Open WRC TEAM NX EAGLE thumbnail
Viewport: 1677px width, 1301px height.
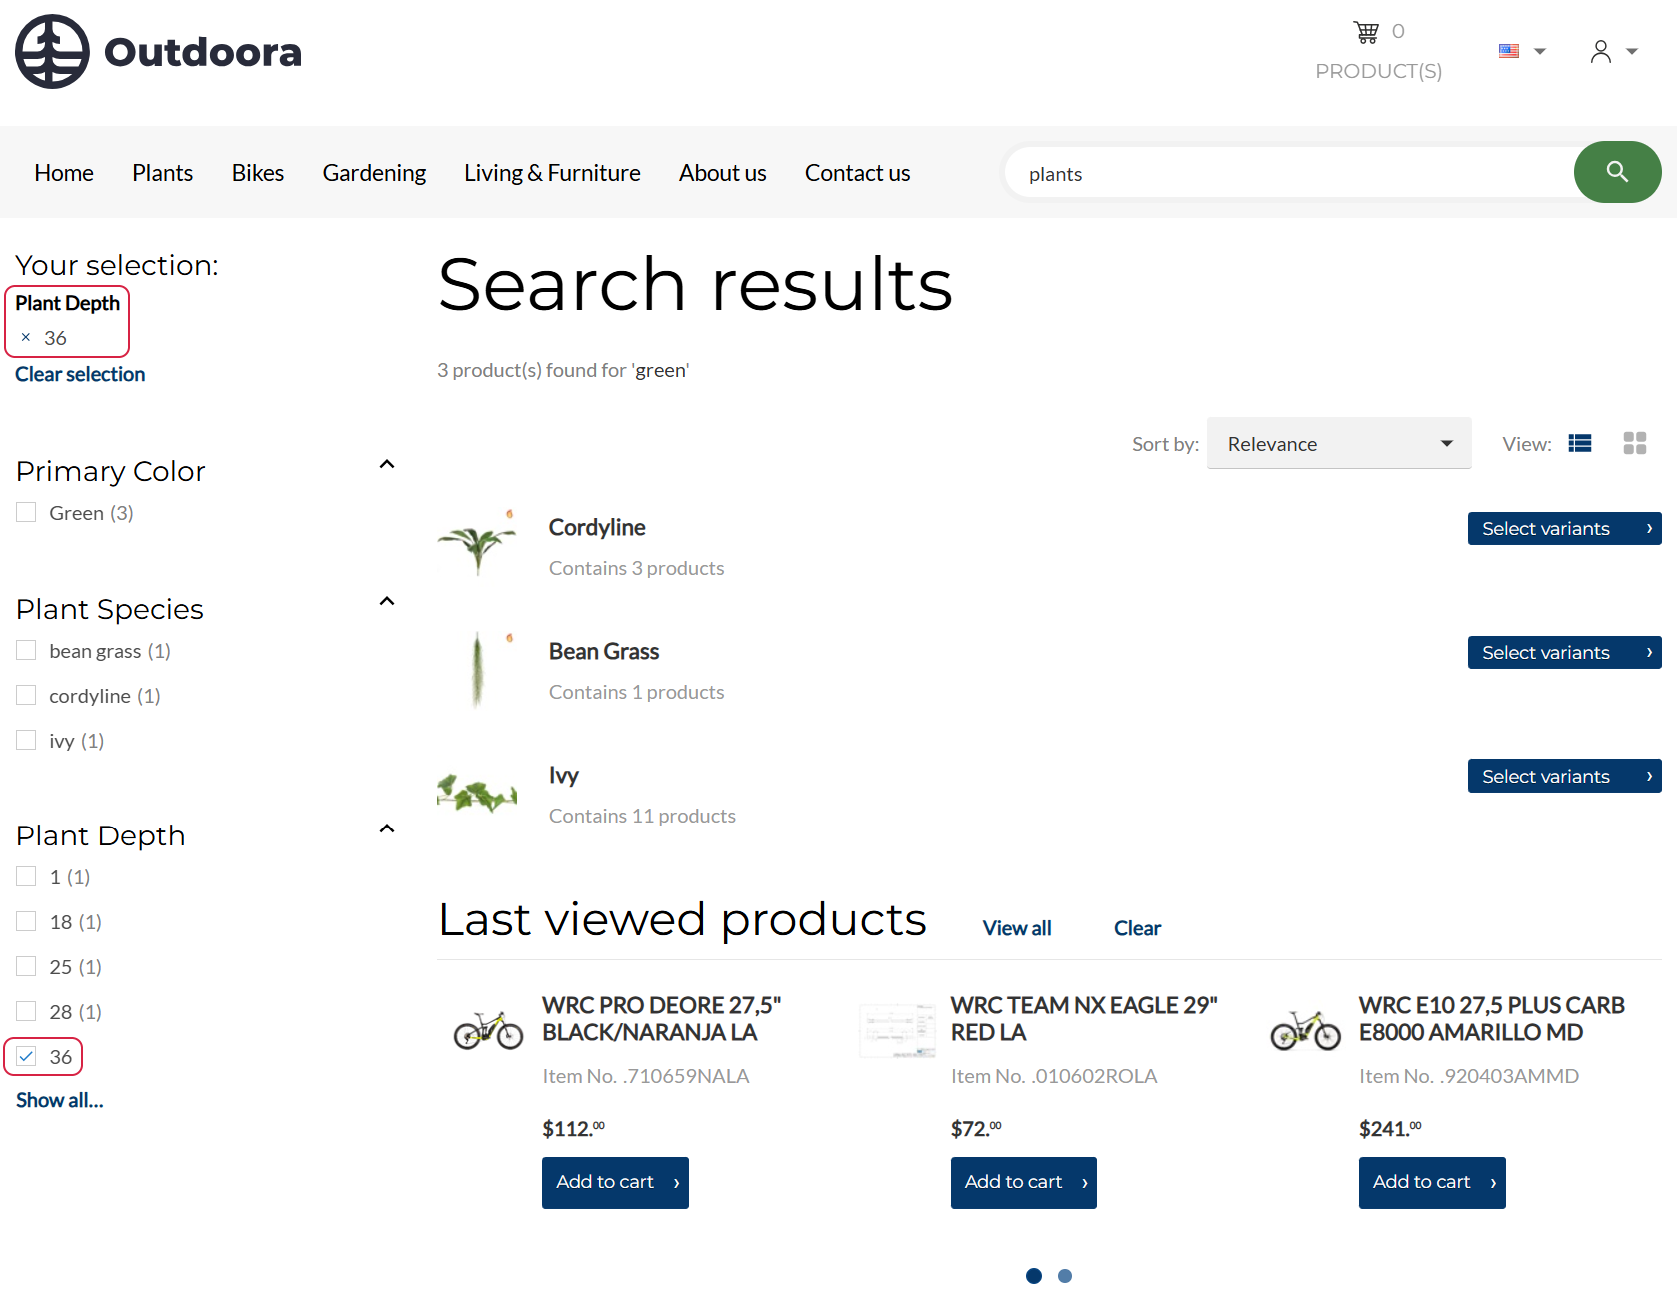(897, 1030)
